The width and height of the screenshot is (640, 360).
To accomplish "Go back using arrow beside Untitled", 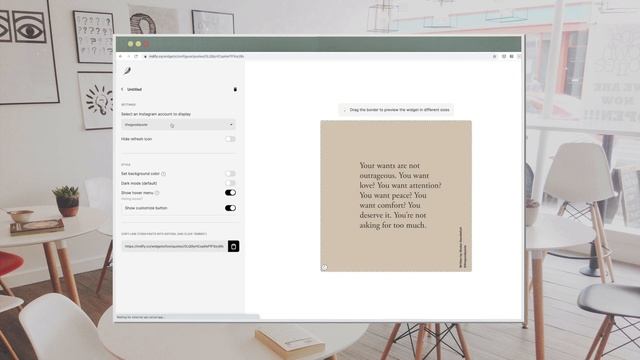I will (122, 89).
